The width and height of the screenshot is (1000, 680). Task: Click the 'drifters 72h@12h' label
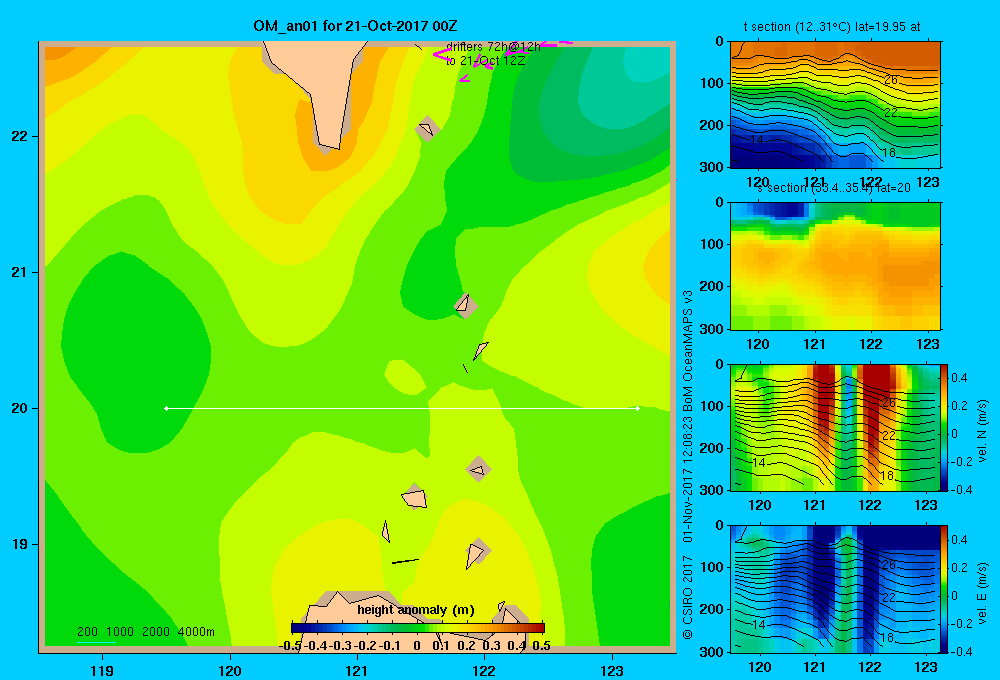point(493,47)
